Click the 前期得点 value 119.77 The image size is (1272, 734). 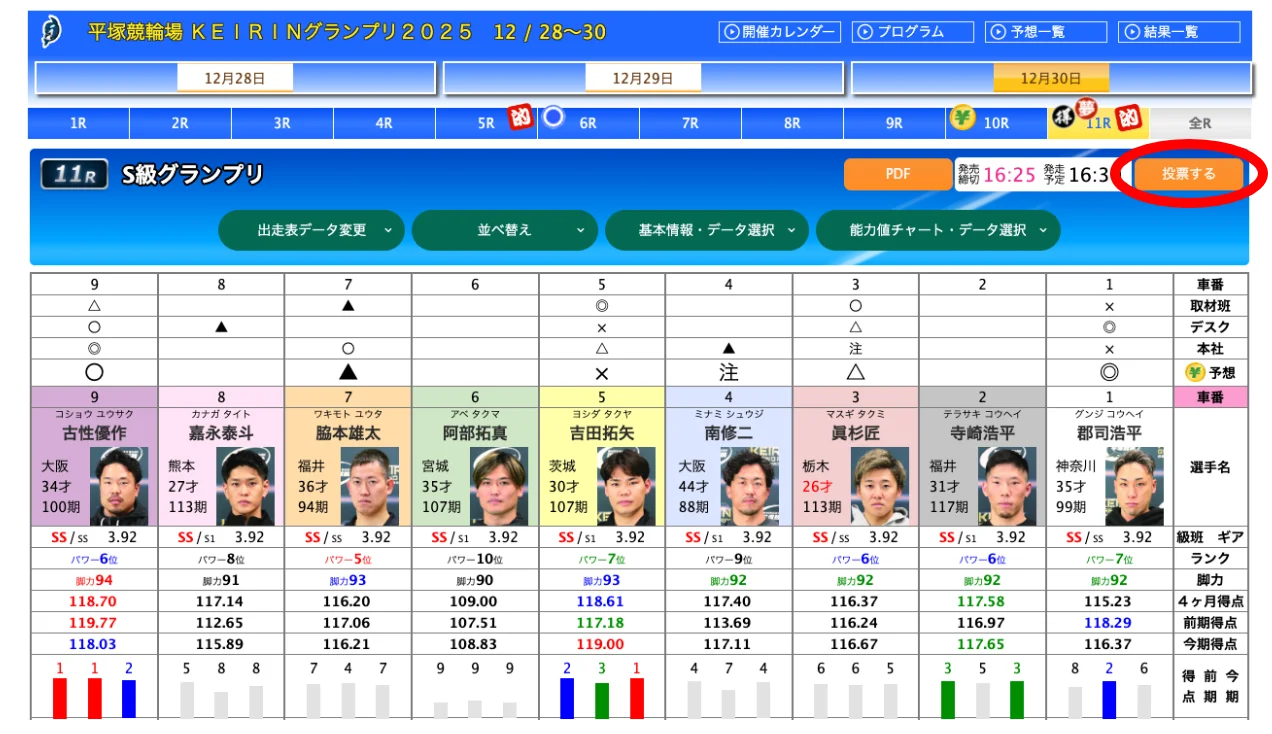[x=93, y=622]
